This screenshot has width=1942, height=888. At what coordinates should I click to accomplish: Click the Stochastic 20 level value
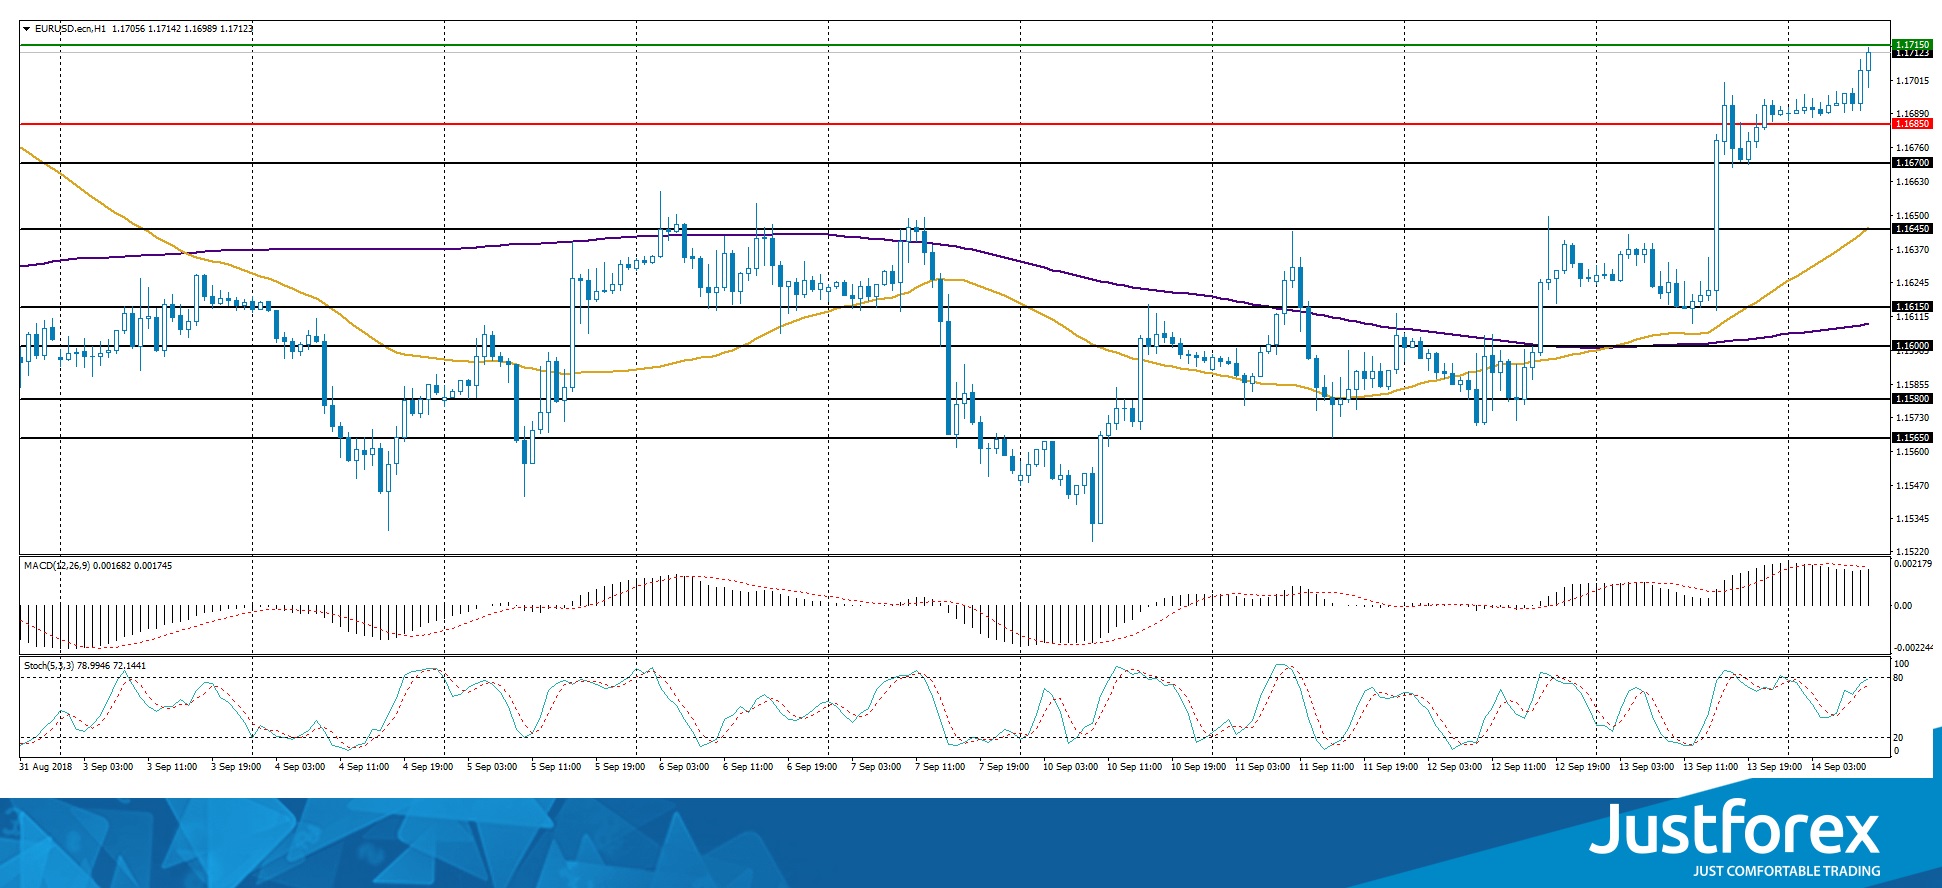(x=1898, y=738)
